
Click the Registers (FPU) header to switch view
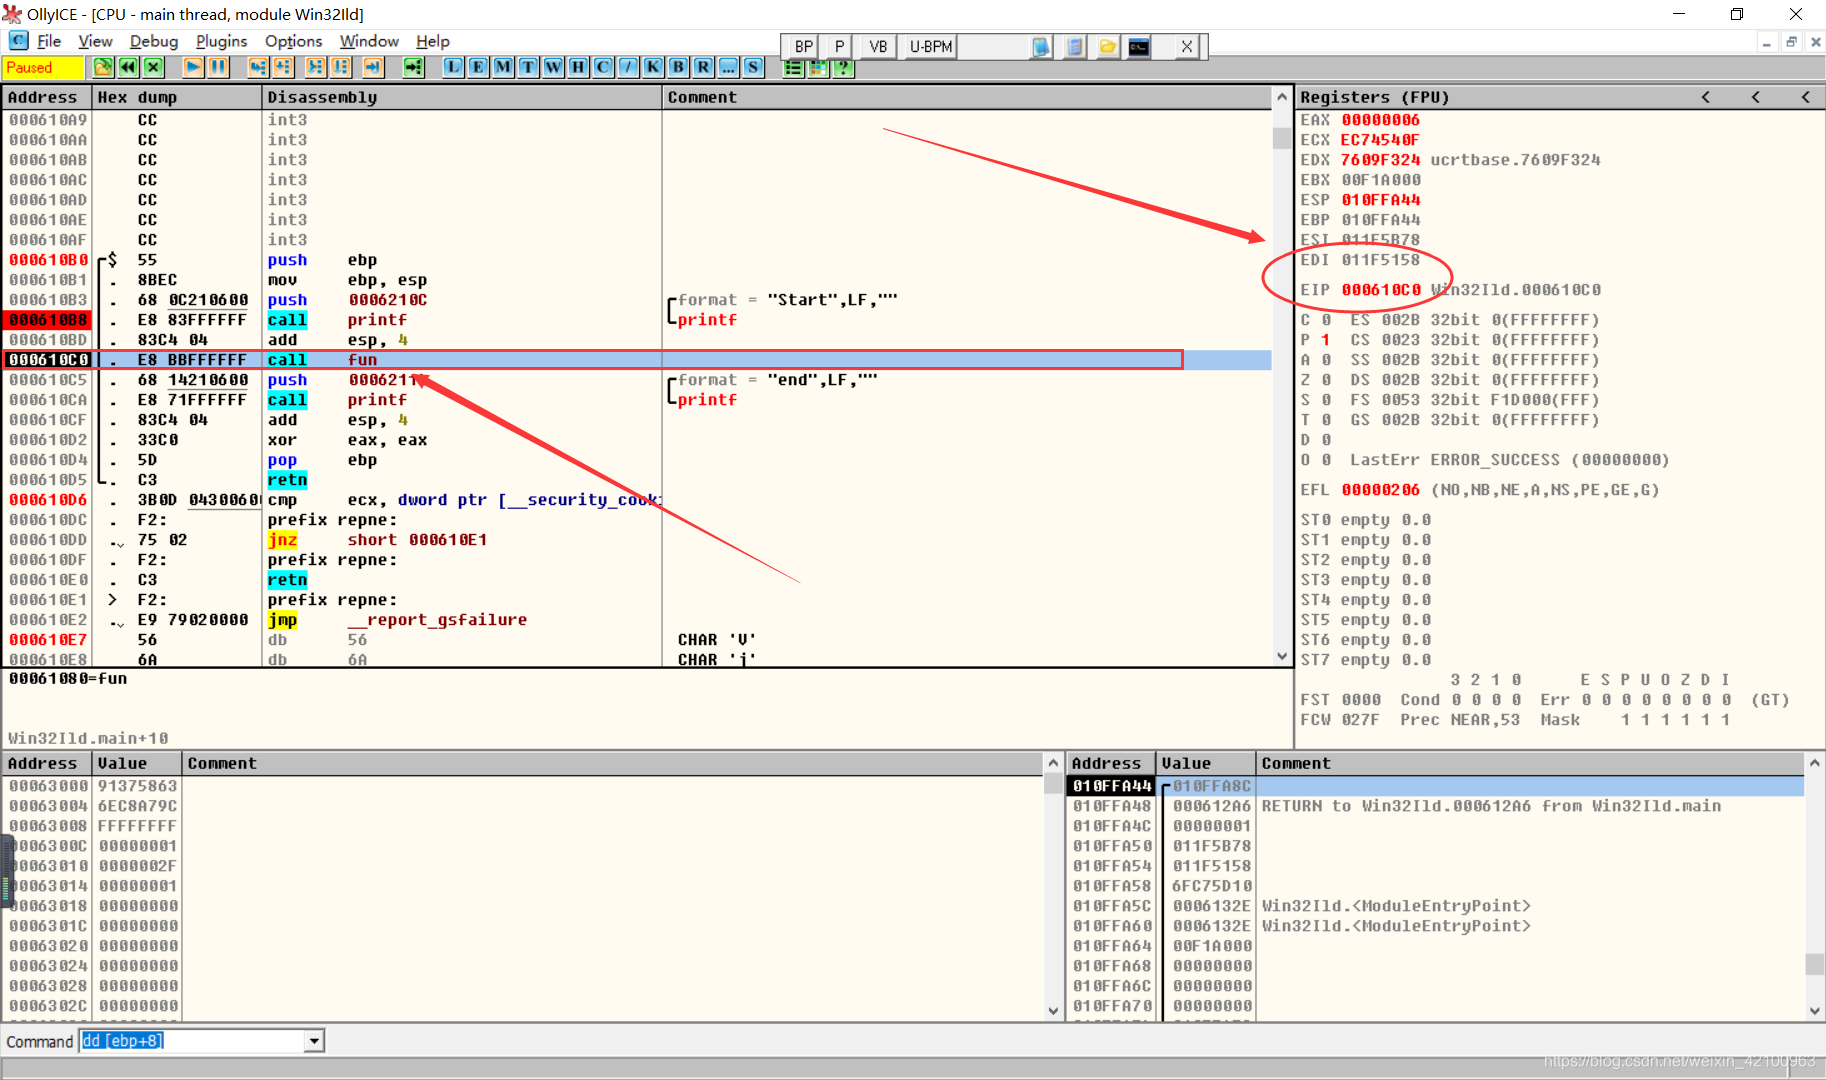[1374, 97]
